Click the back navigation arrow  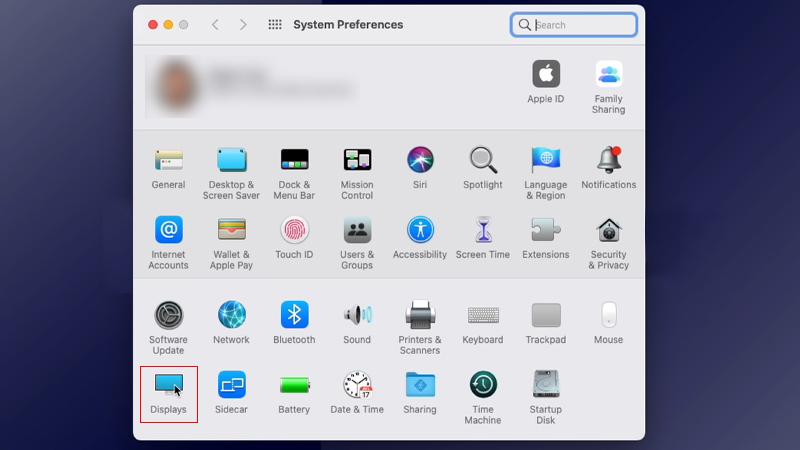[x=215, y=24]
